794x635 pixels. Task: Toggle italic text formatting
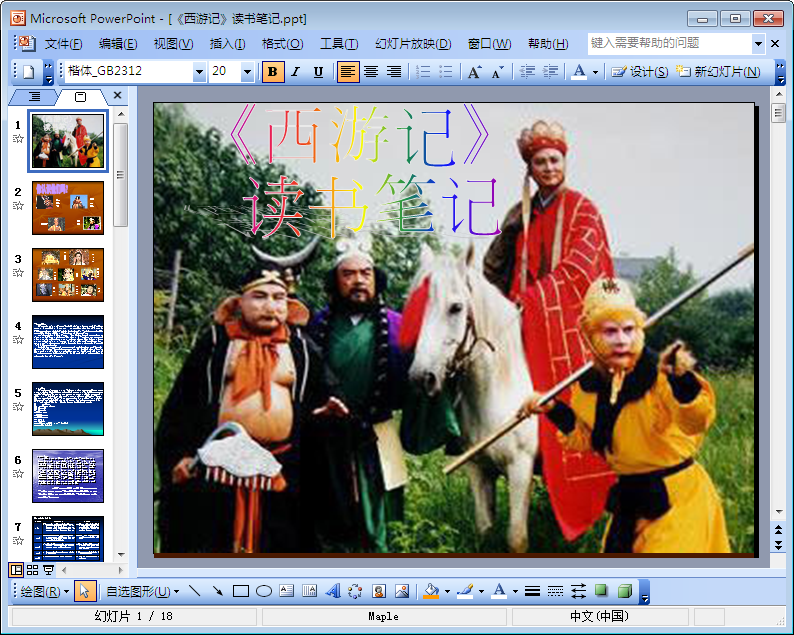click(295, 72)
